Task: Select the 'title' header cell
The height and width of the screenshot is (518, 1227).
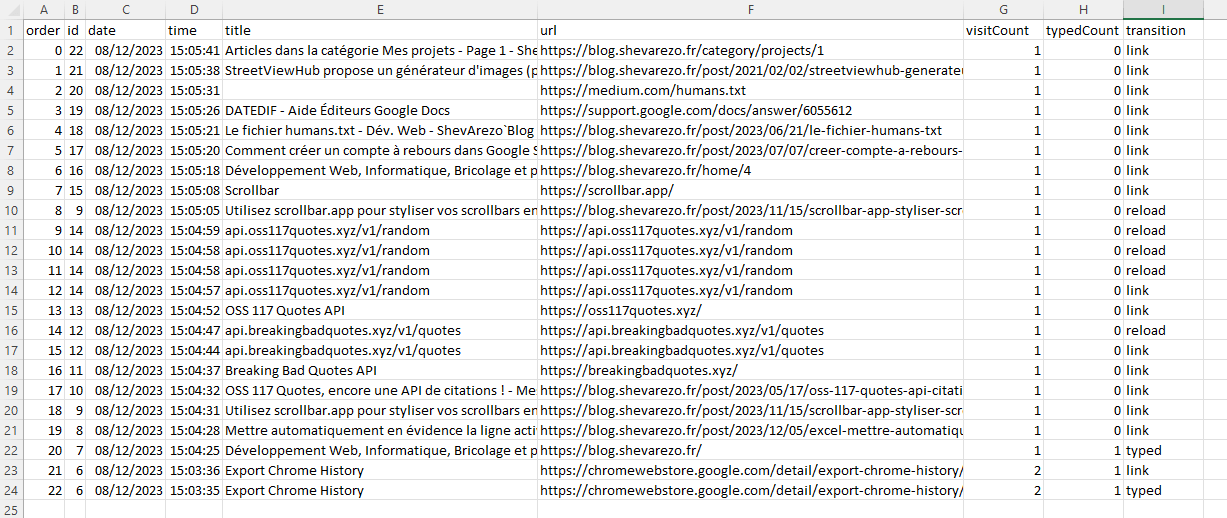Action: point(380,30)
